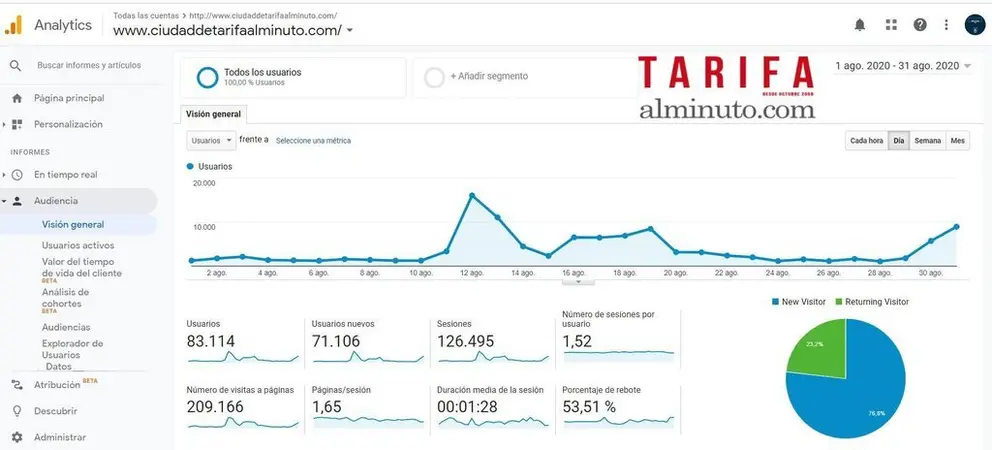Open the date range dropdown
The width and height of the screenshot is (992, 450).
pos(903,66)
